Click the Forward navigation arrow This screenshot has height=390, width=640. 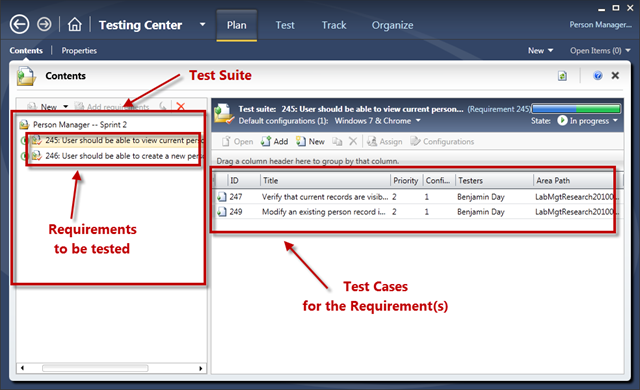44,24
